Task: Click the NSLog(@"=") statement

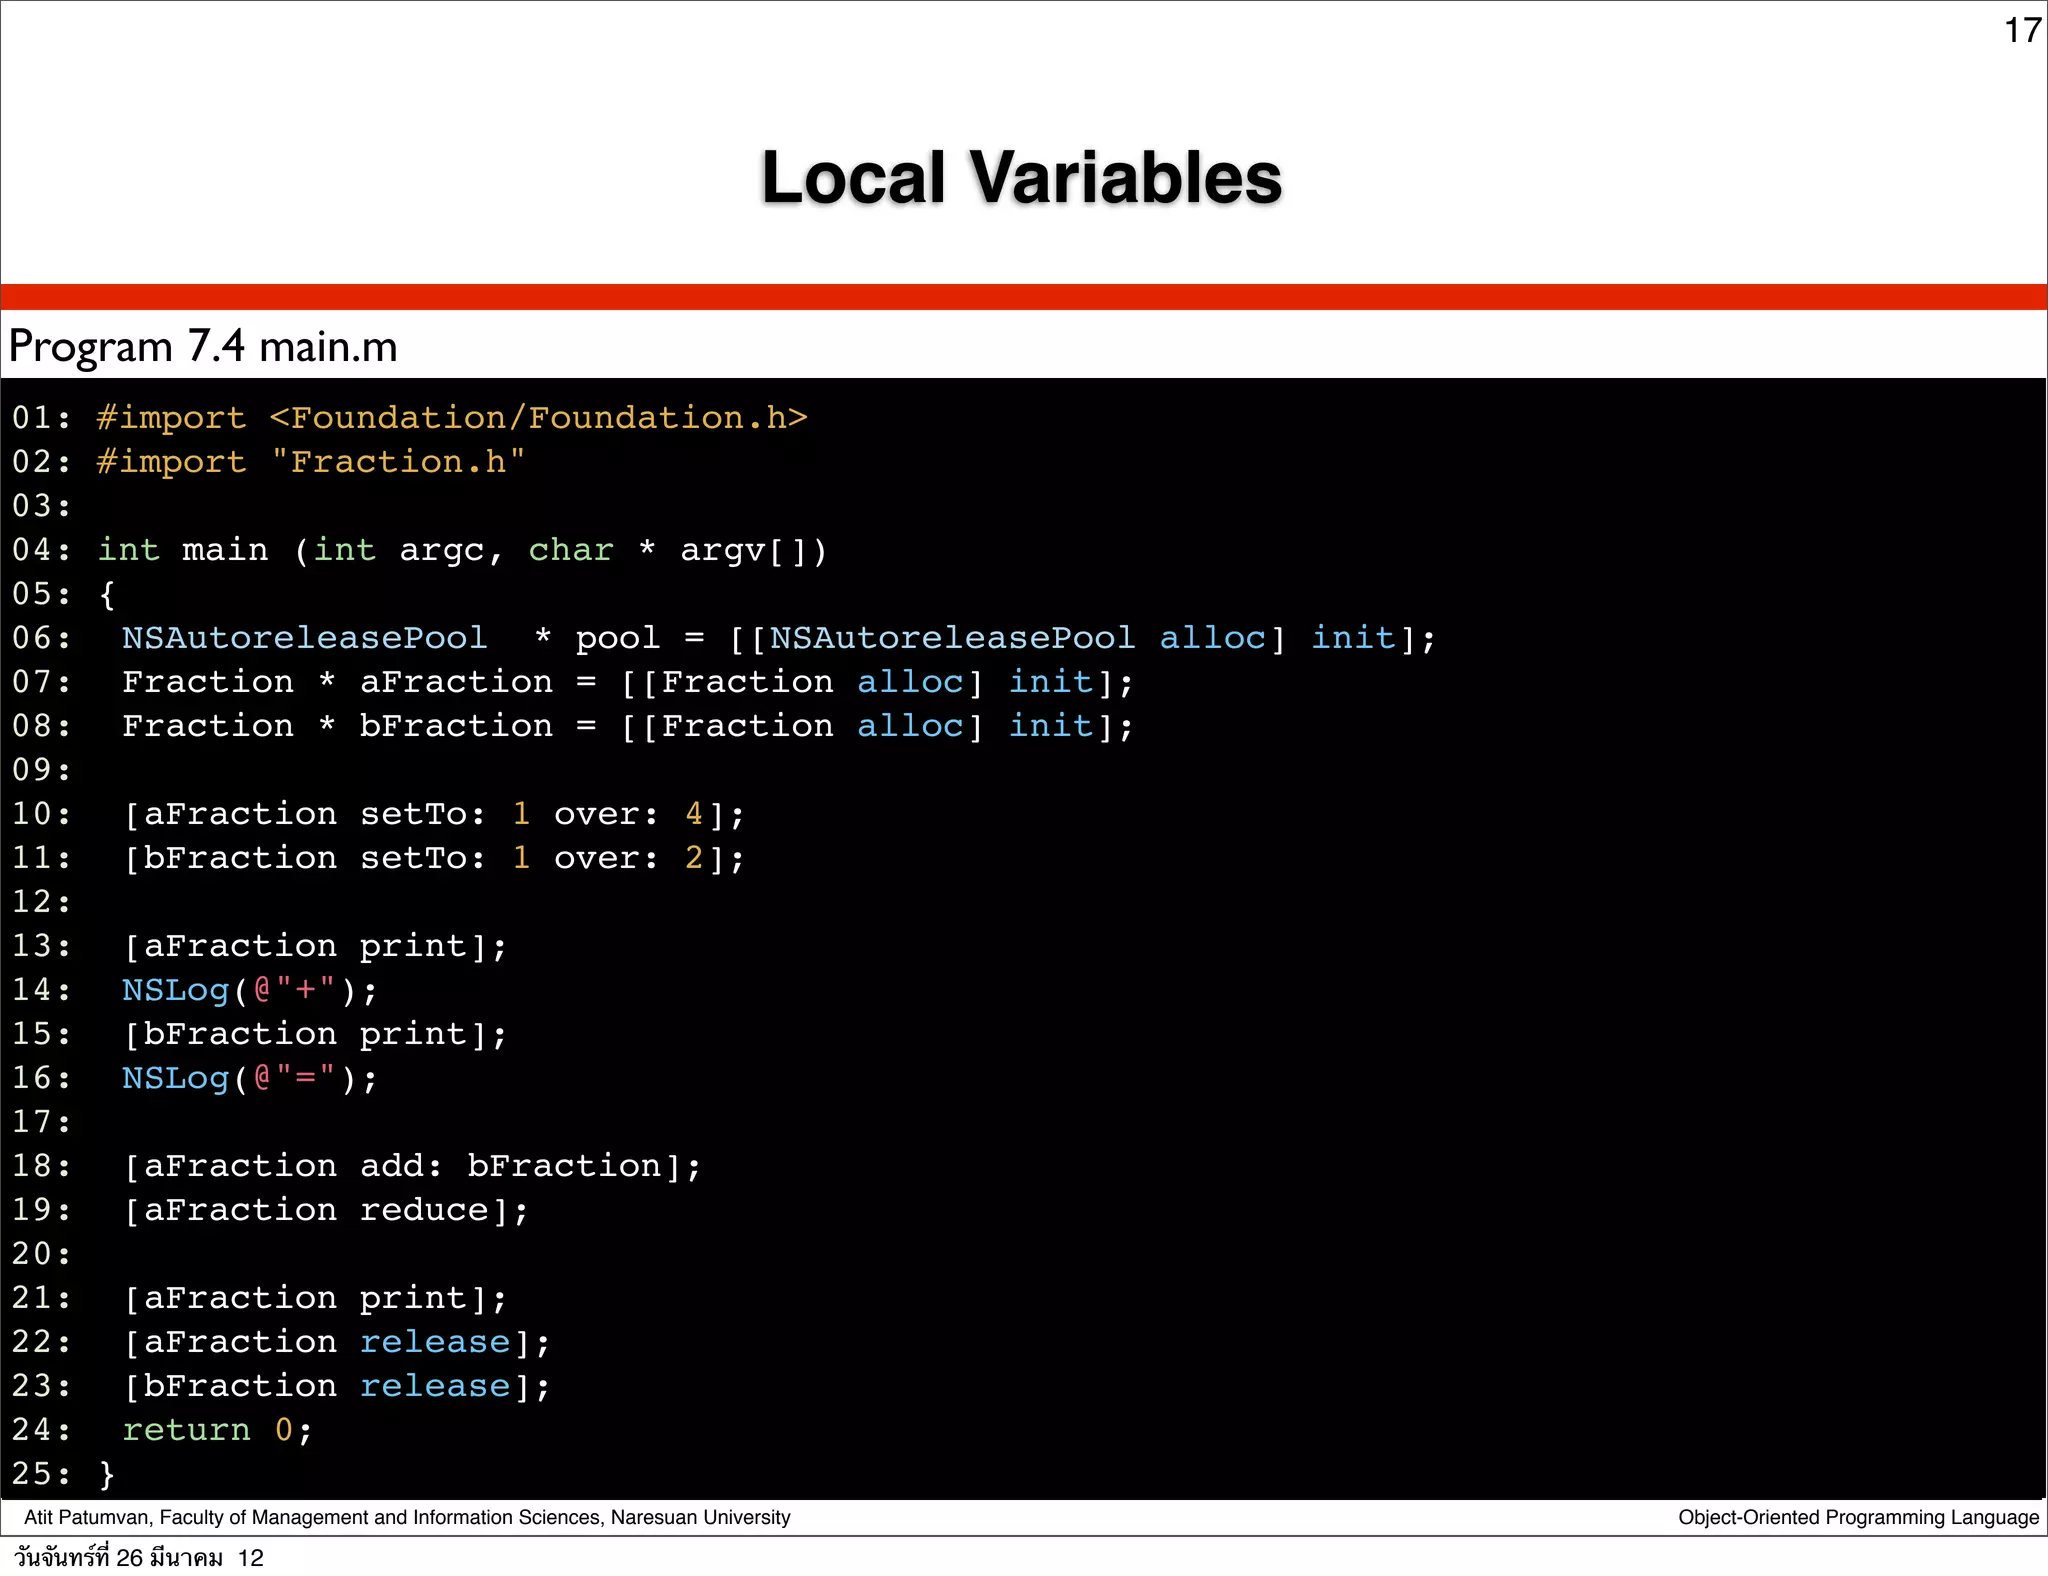Action: pos(249,1078)
